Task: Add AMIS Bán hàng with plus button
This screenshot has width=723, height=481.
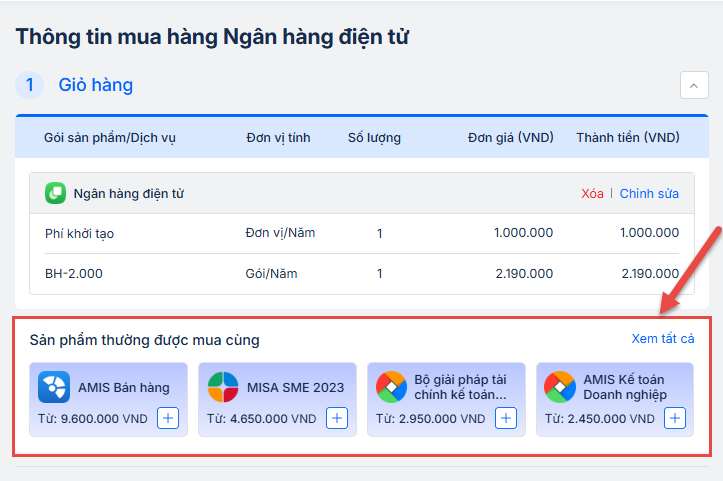Action: [x=168, y=418]
